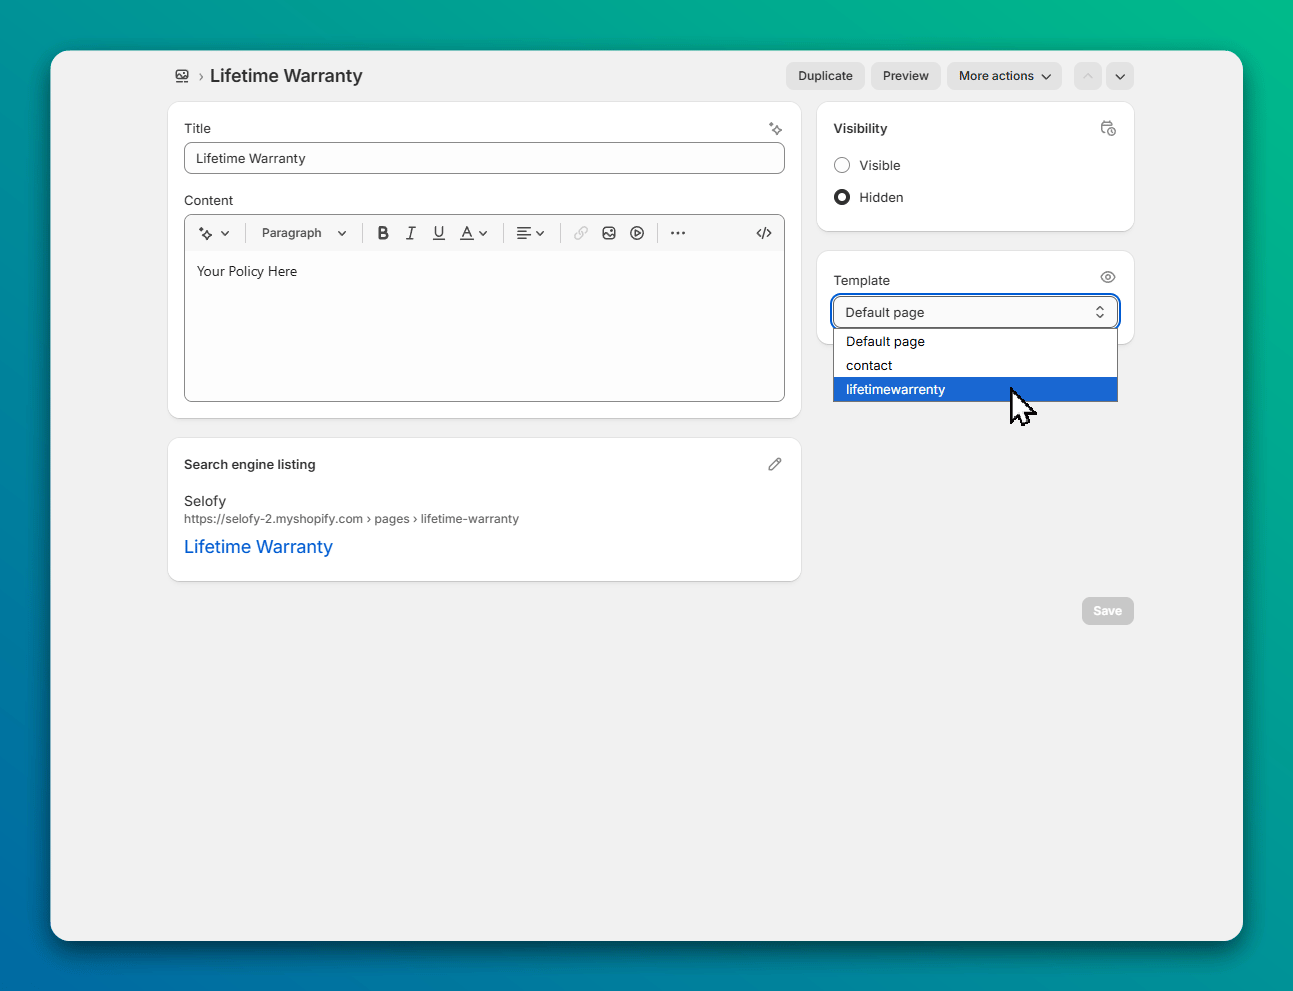Duplicate the Lifetime Warranty page
Viewport: 1293px width, 991px height.
[825, 75]
